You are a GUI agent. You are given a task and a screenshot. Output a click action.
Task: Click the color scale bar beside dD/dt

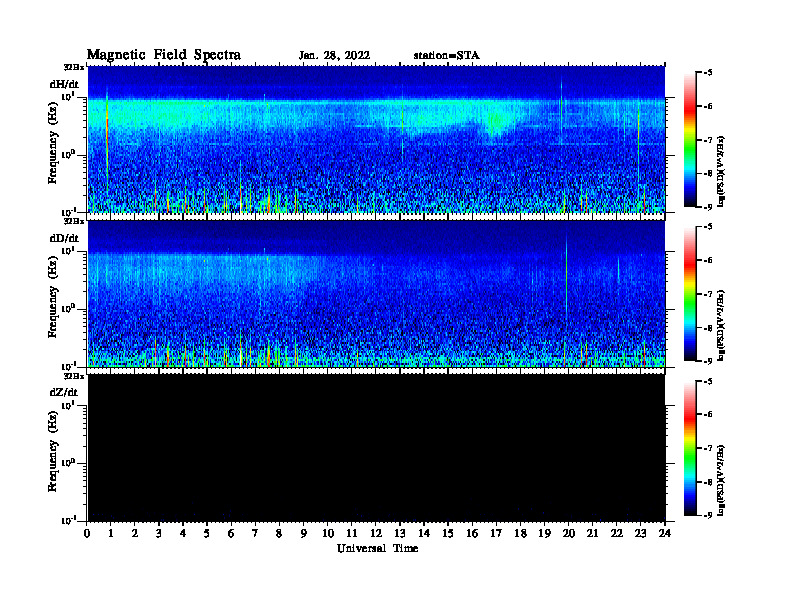(690, 294)
